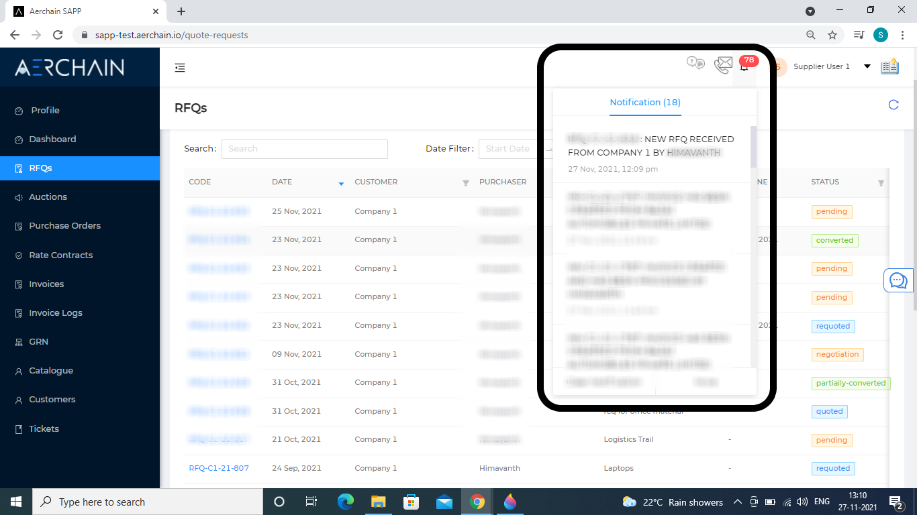Click the Laptops RFQ name
917x515 pixels.
(618, 468)
